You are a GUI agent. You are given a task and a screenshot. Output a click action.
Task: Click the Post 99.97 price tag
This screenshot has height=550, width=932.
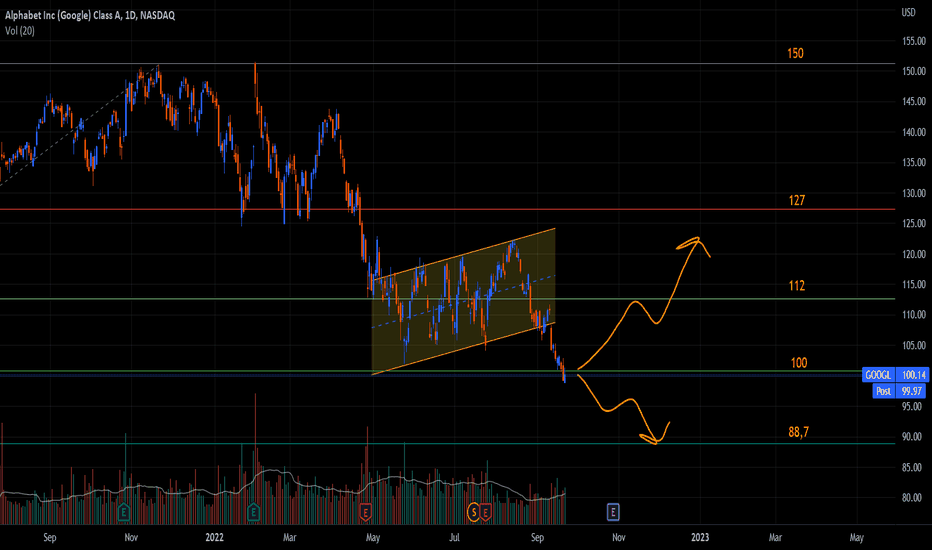(900, 391)
